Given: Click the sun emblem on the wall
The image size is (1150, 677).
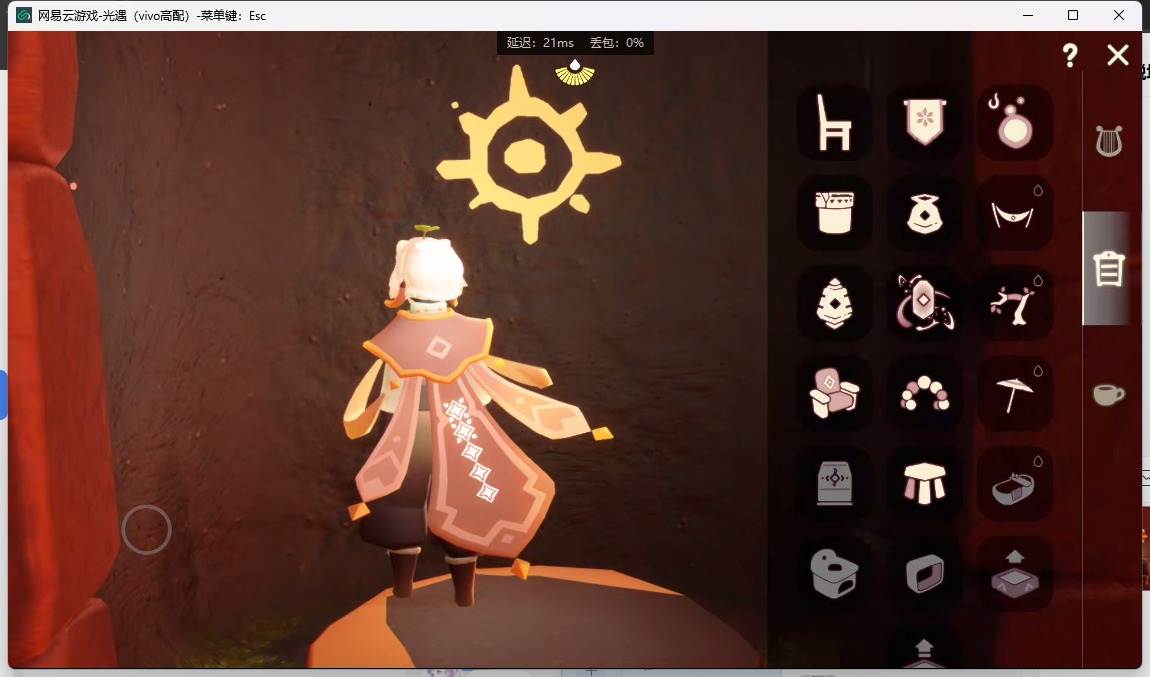Looking at the screenshot, I should (x=529, y=155).
